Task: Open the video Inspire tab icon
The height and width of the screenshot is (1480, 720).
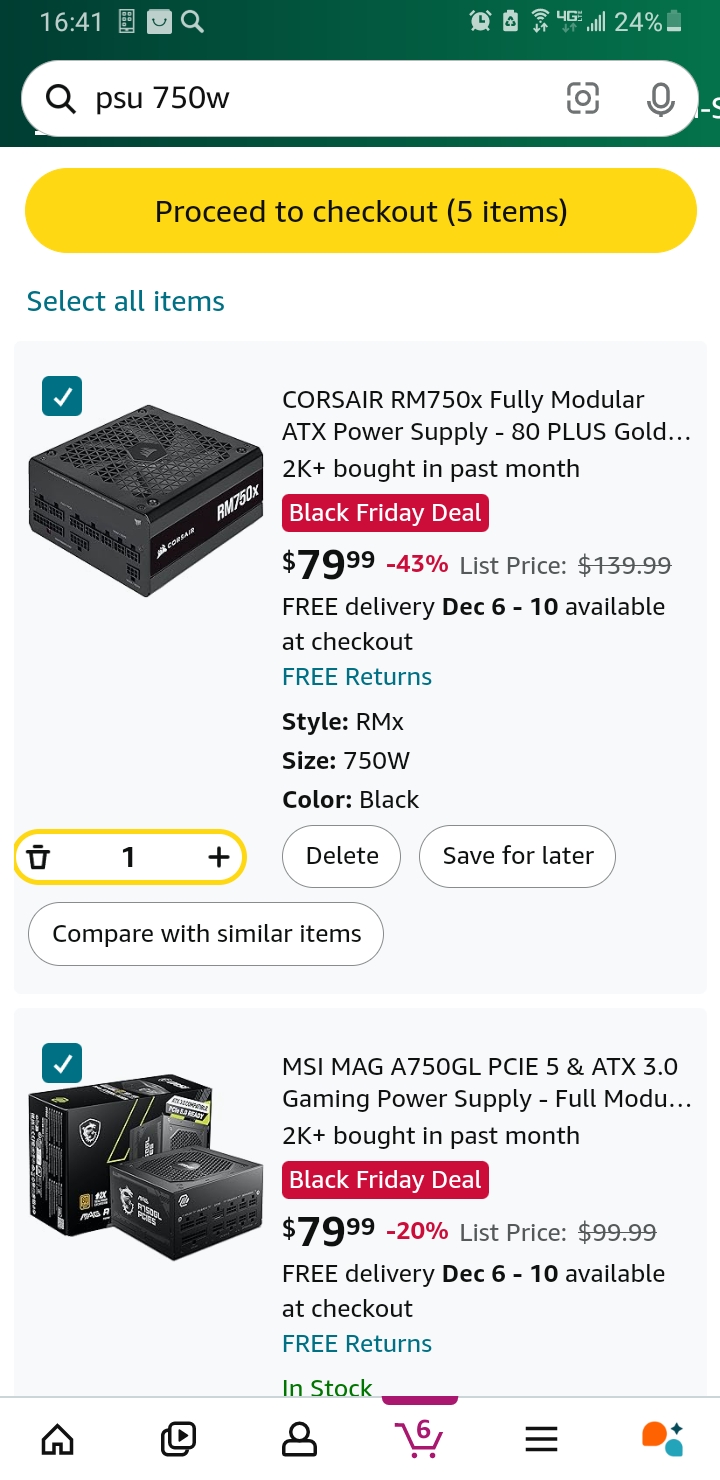Action: (178, 1439)
